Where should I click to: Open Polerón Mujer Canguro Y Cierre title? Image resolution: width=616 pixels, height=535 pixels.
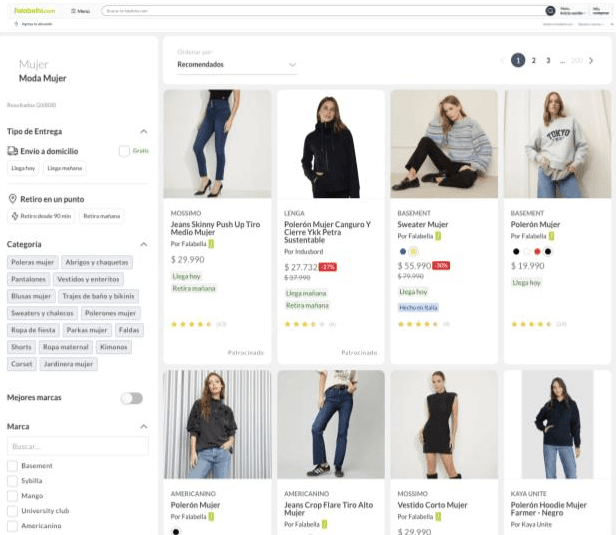click(x=327, y=232)
